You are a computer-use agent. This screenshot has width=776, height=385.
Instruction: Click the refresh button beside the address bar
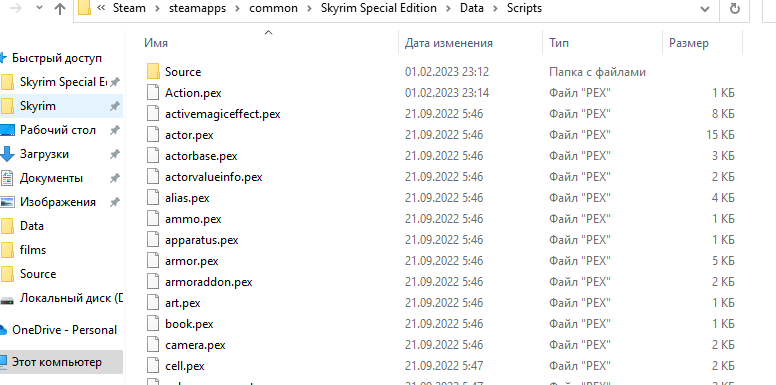click(x=735, y=8)
